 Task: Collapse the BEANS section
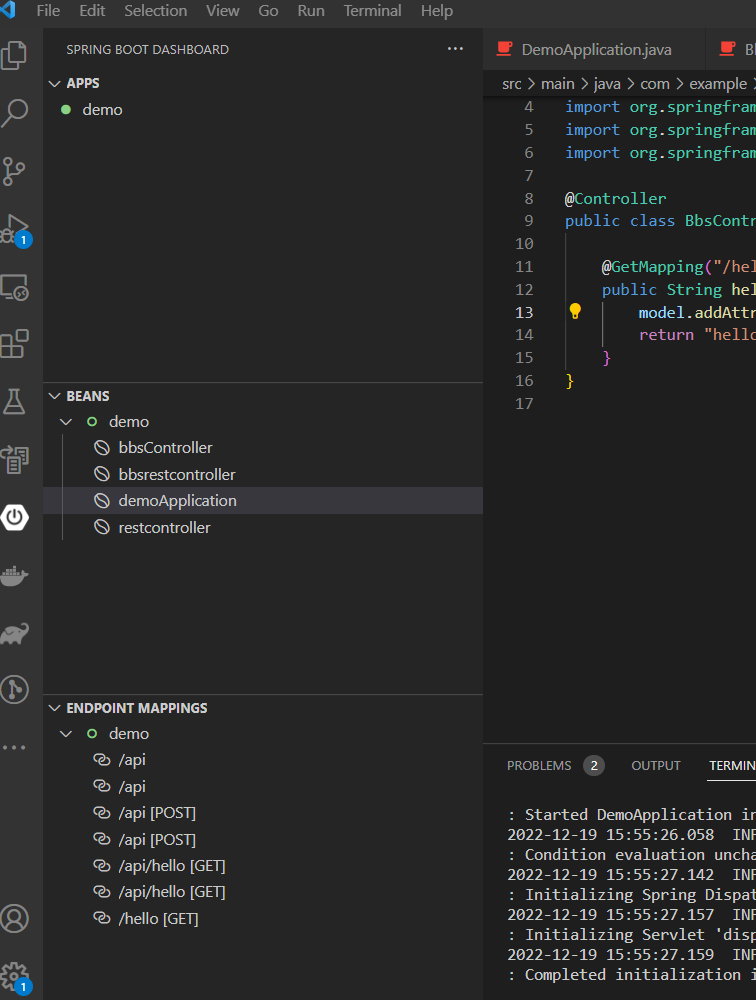(x=55, y=396)
